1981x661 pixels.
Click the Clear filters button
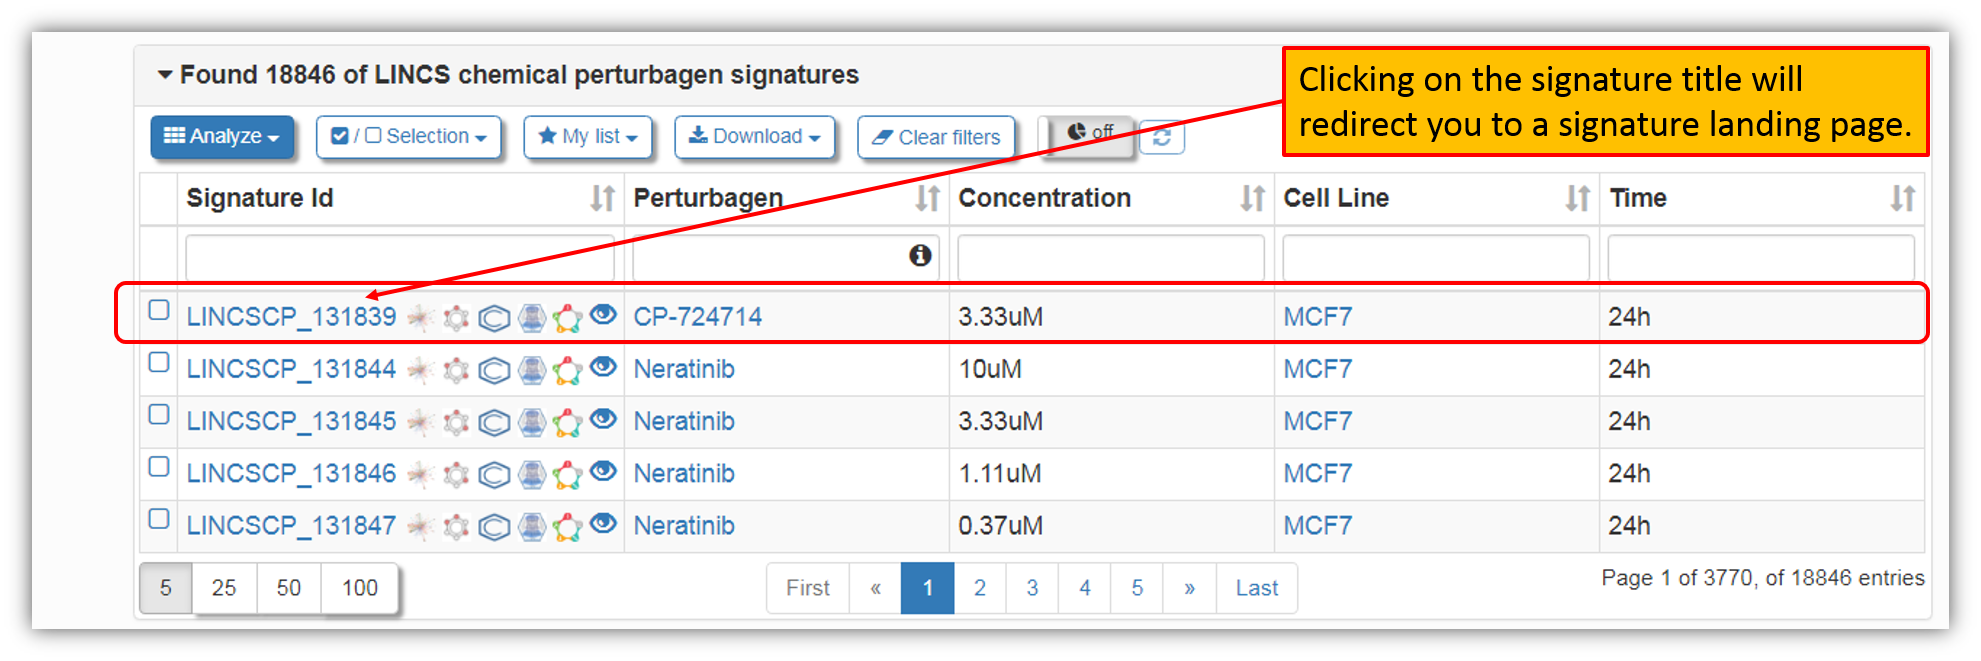pos(936,138)
